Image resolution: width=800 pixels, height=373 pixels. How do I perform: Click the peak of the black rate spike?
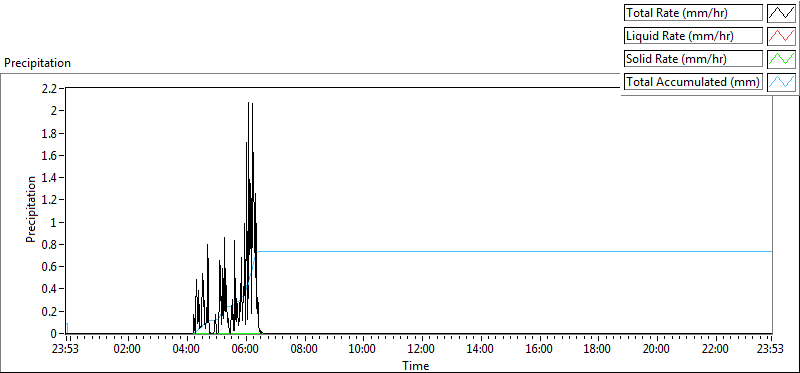[248, 103]
